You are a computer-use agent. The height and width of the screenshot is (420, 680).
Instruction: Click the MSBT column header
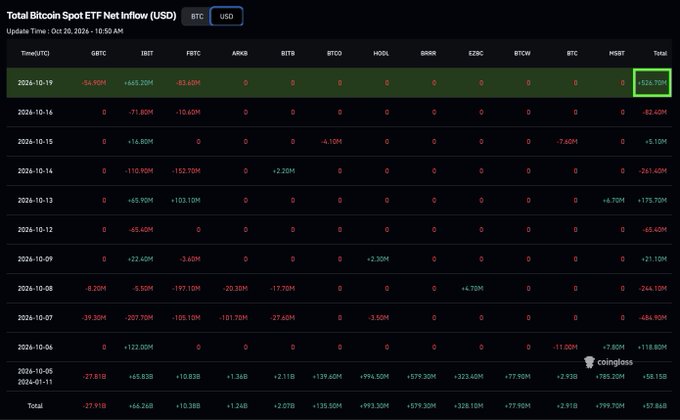coord(617,53)
